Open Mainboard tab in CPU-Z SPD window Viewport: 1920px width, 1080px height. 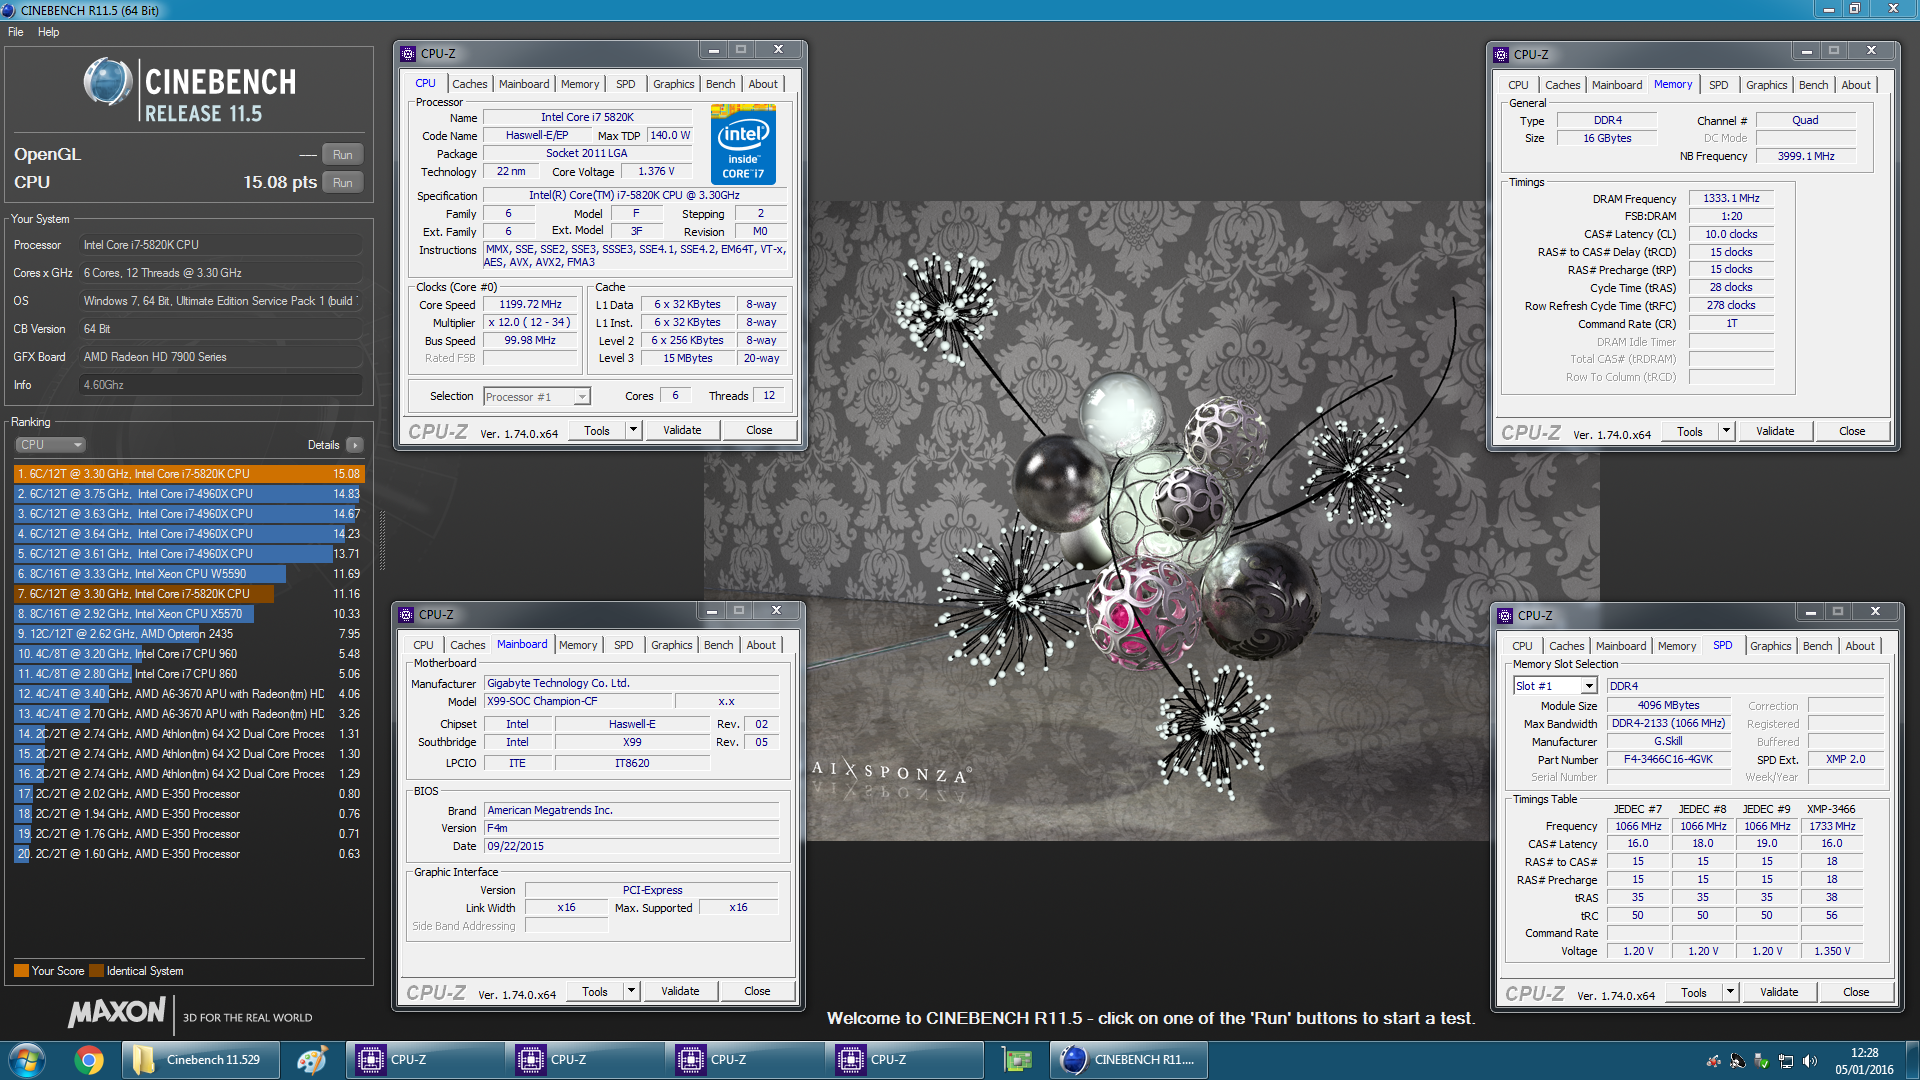(x=1621, y=646)
